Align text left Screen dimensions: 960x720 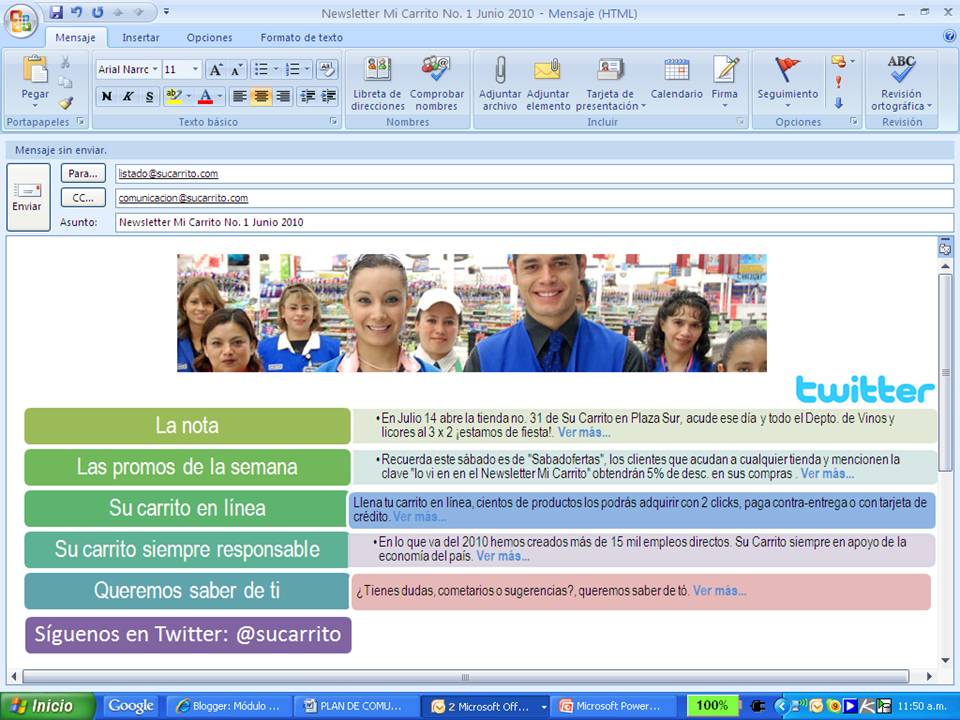coord(240,96)
